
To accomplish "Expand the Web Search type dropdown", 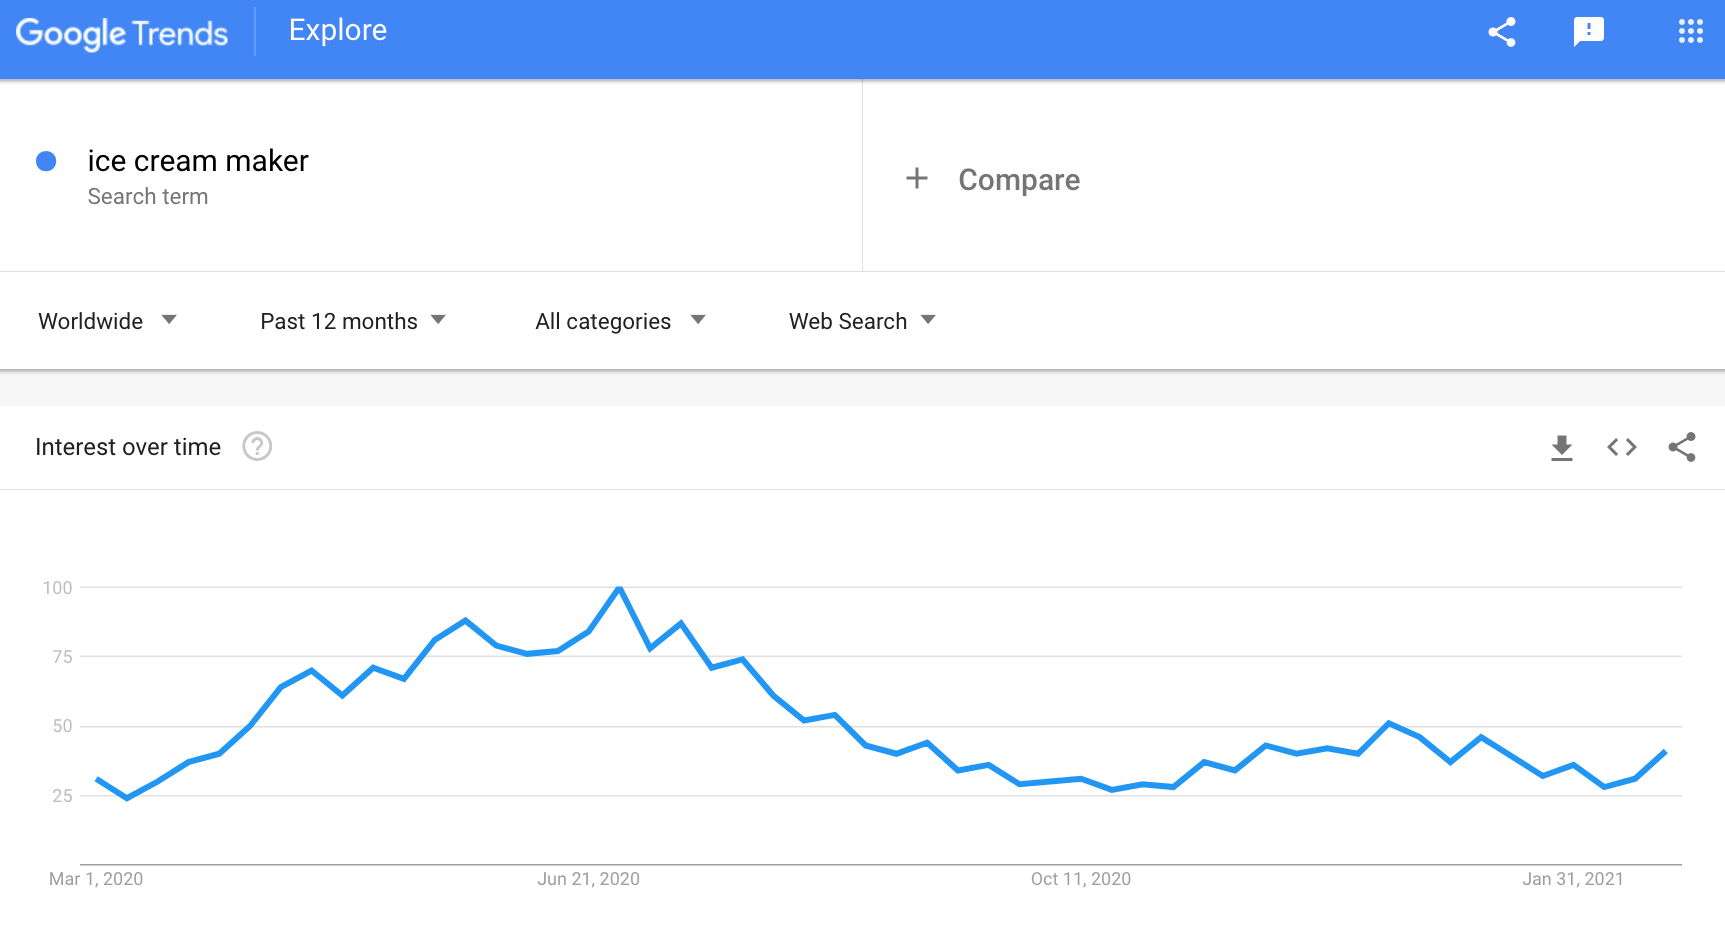I will click(862, 321).
